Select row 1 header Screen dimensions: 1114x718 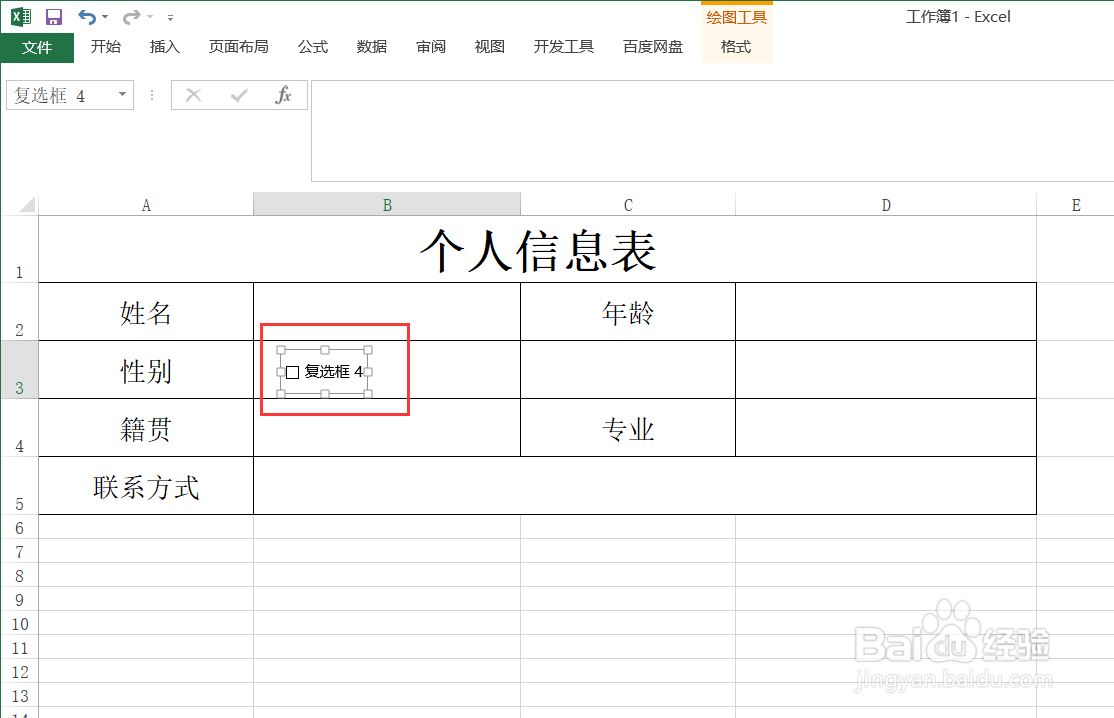tap(19, 249)
